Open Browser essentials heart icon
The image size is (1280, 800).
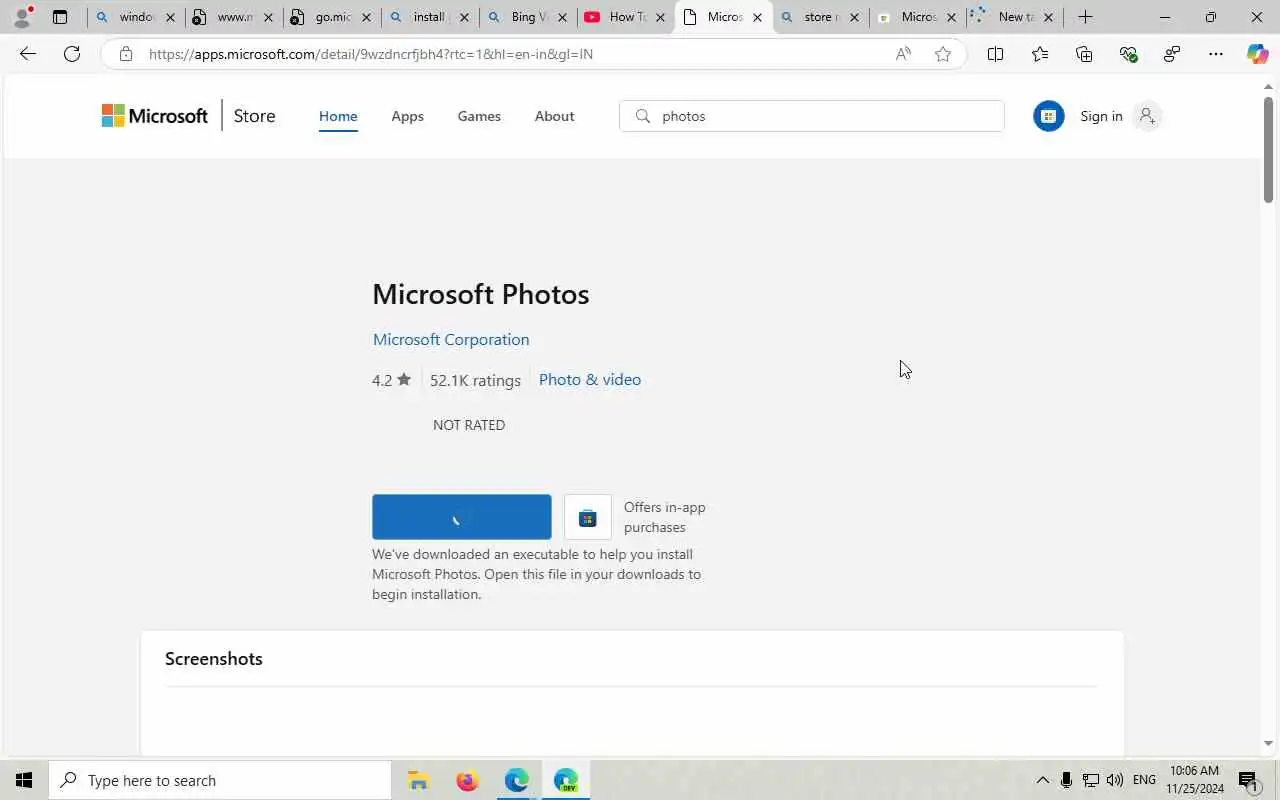click(1128, 54)
